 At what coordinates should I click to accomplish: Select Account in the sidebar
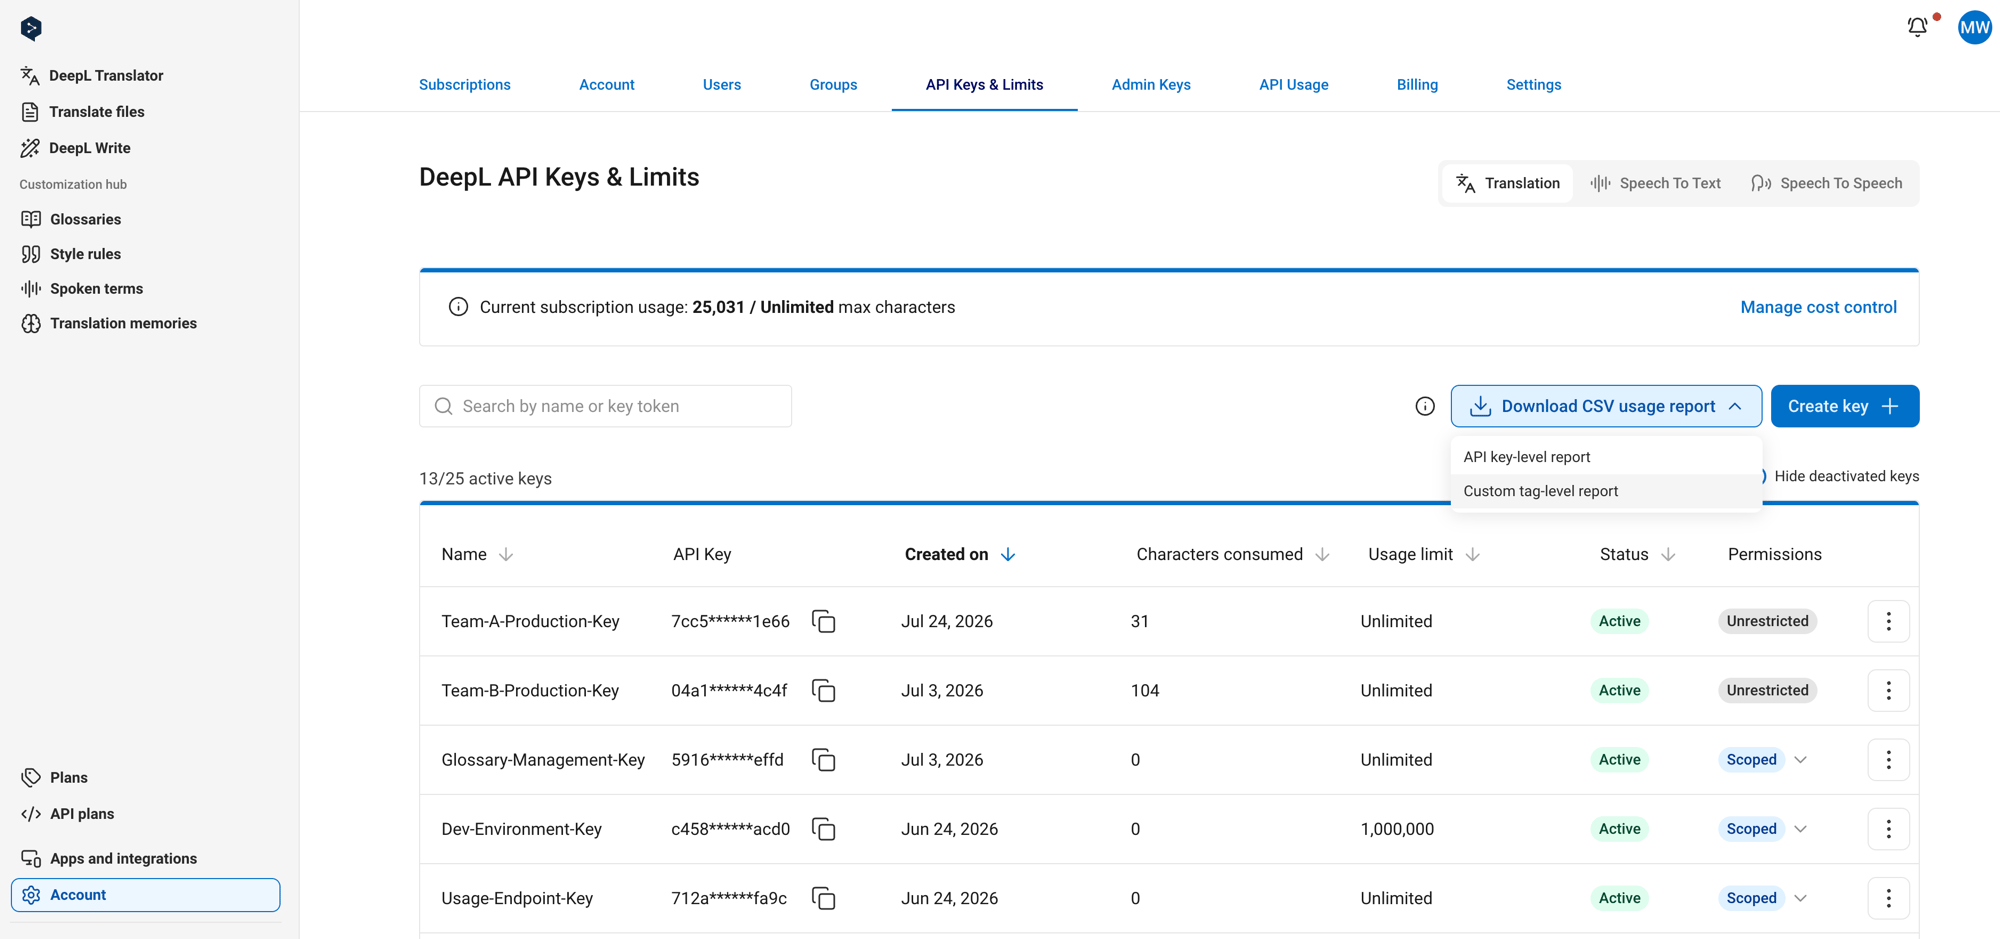coord(146,895)
